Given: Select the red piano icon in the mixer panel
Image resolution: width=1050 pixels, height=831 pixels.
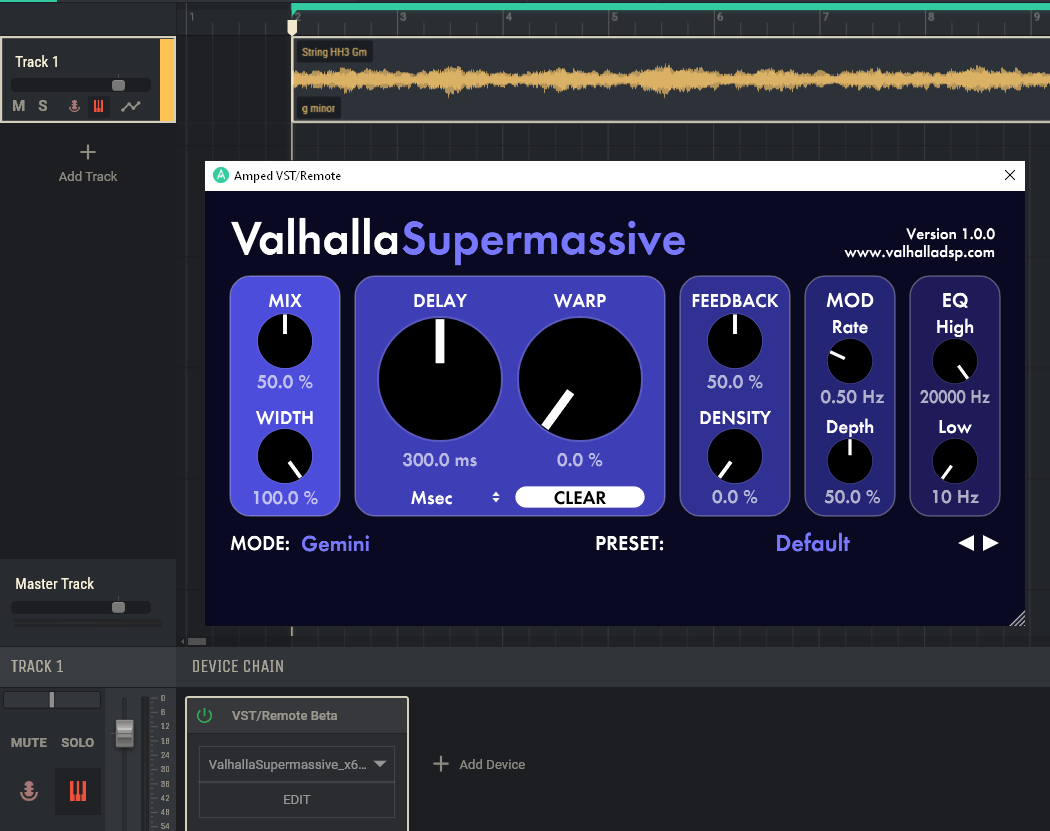Looking at the screenshot, I should pyautogui.click(x=78, y=790).
